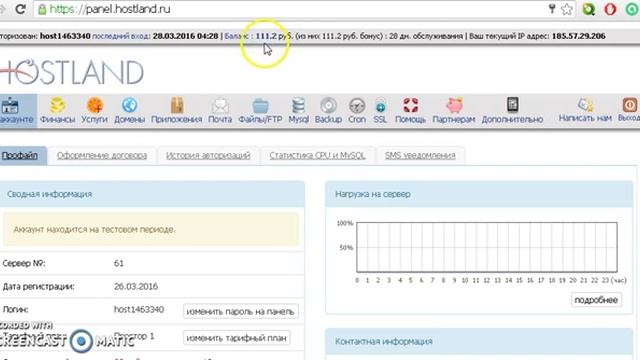
Task: Click the test period notice text
Action: pos(95,229)
